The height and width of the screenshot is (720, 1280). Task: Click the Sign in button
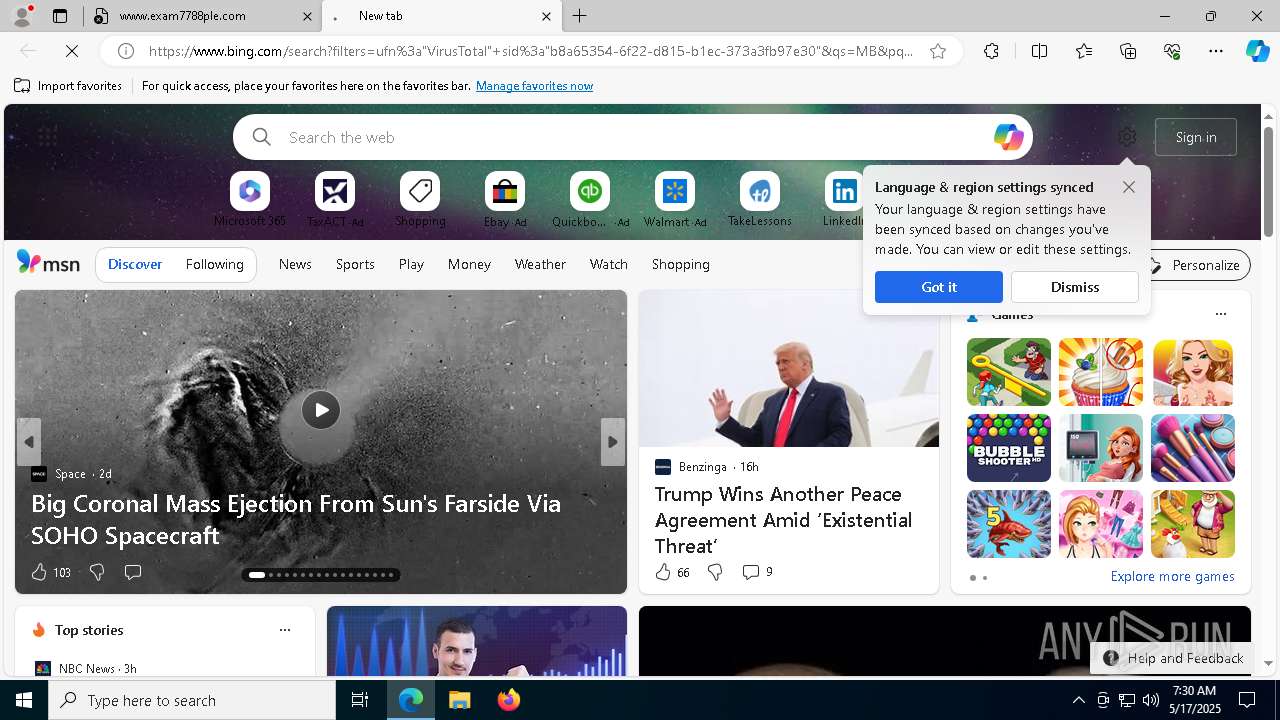[x=1196, y=137]
